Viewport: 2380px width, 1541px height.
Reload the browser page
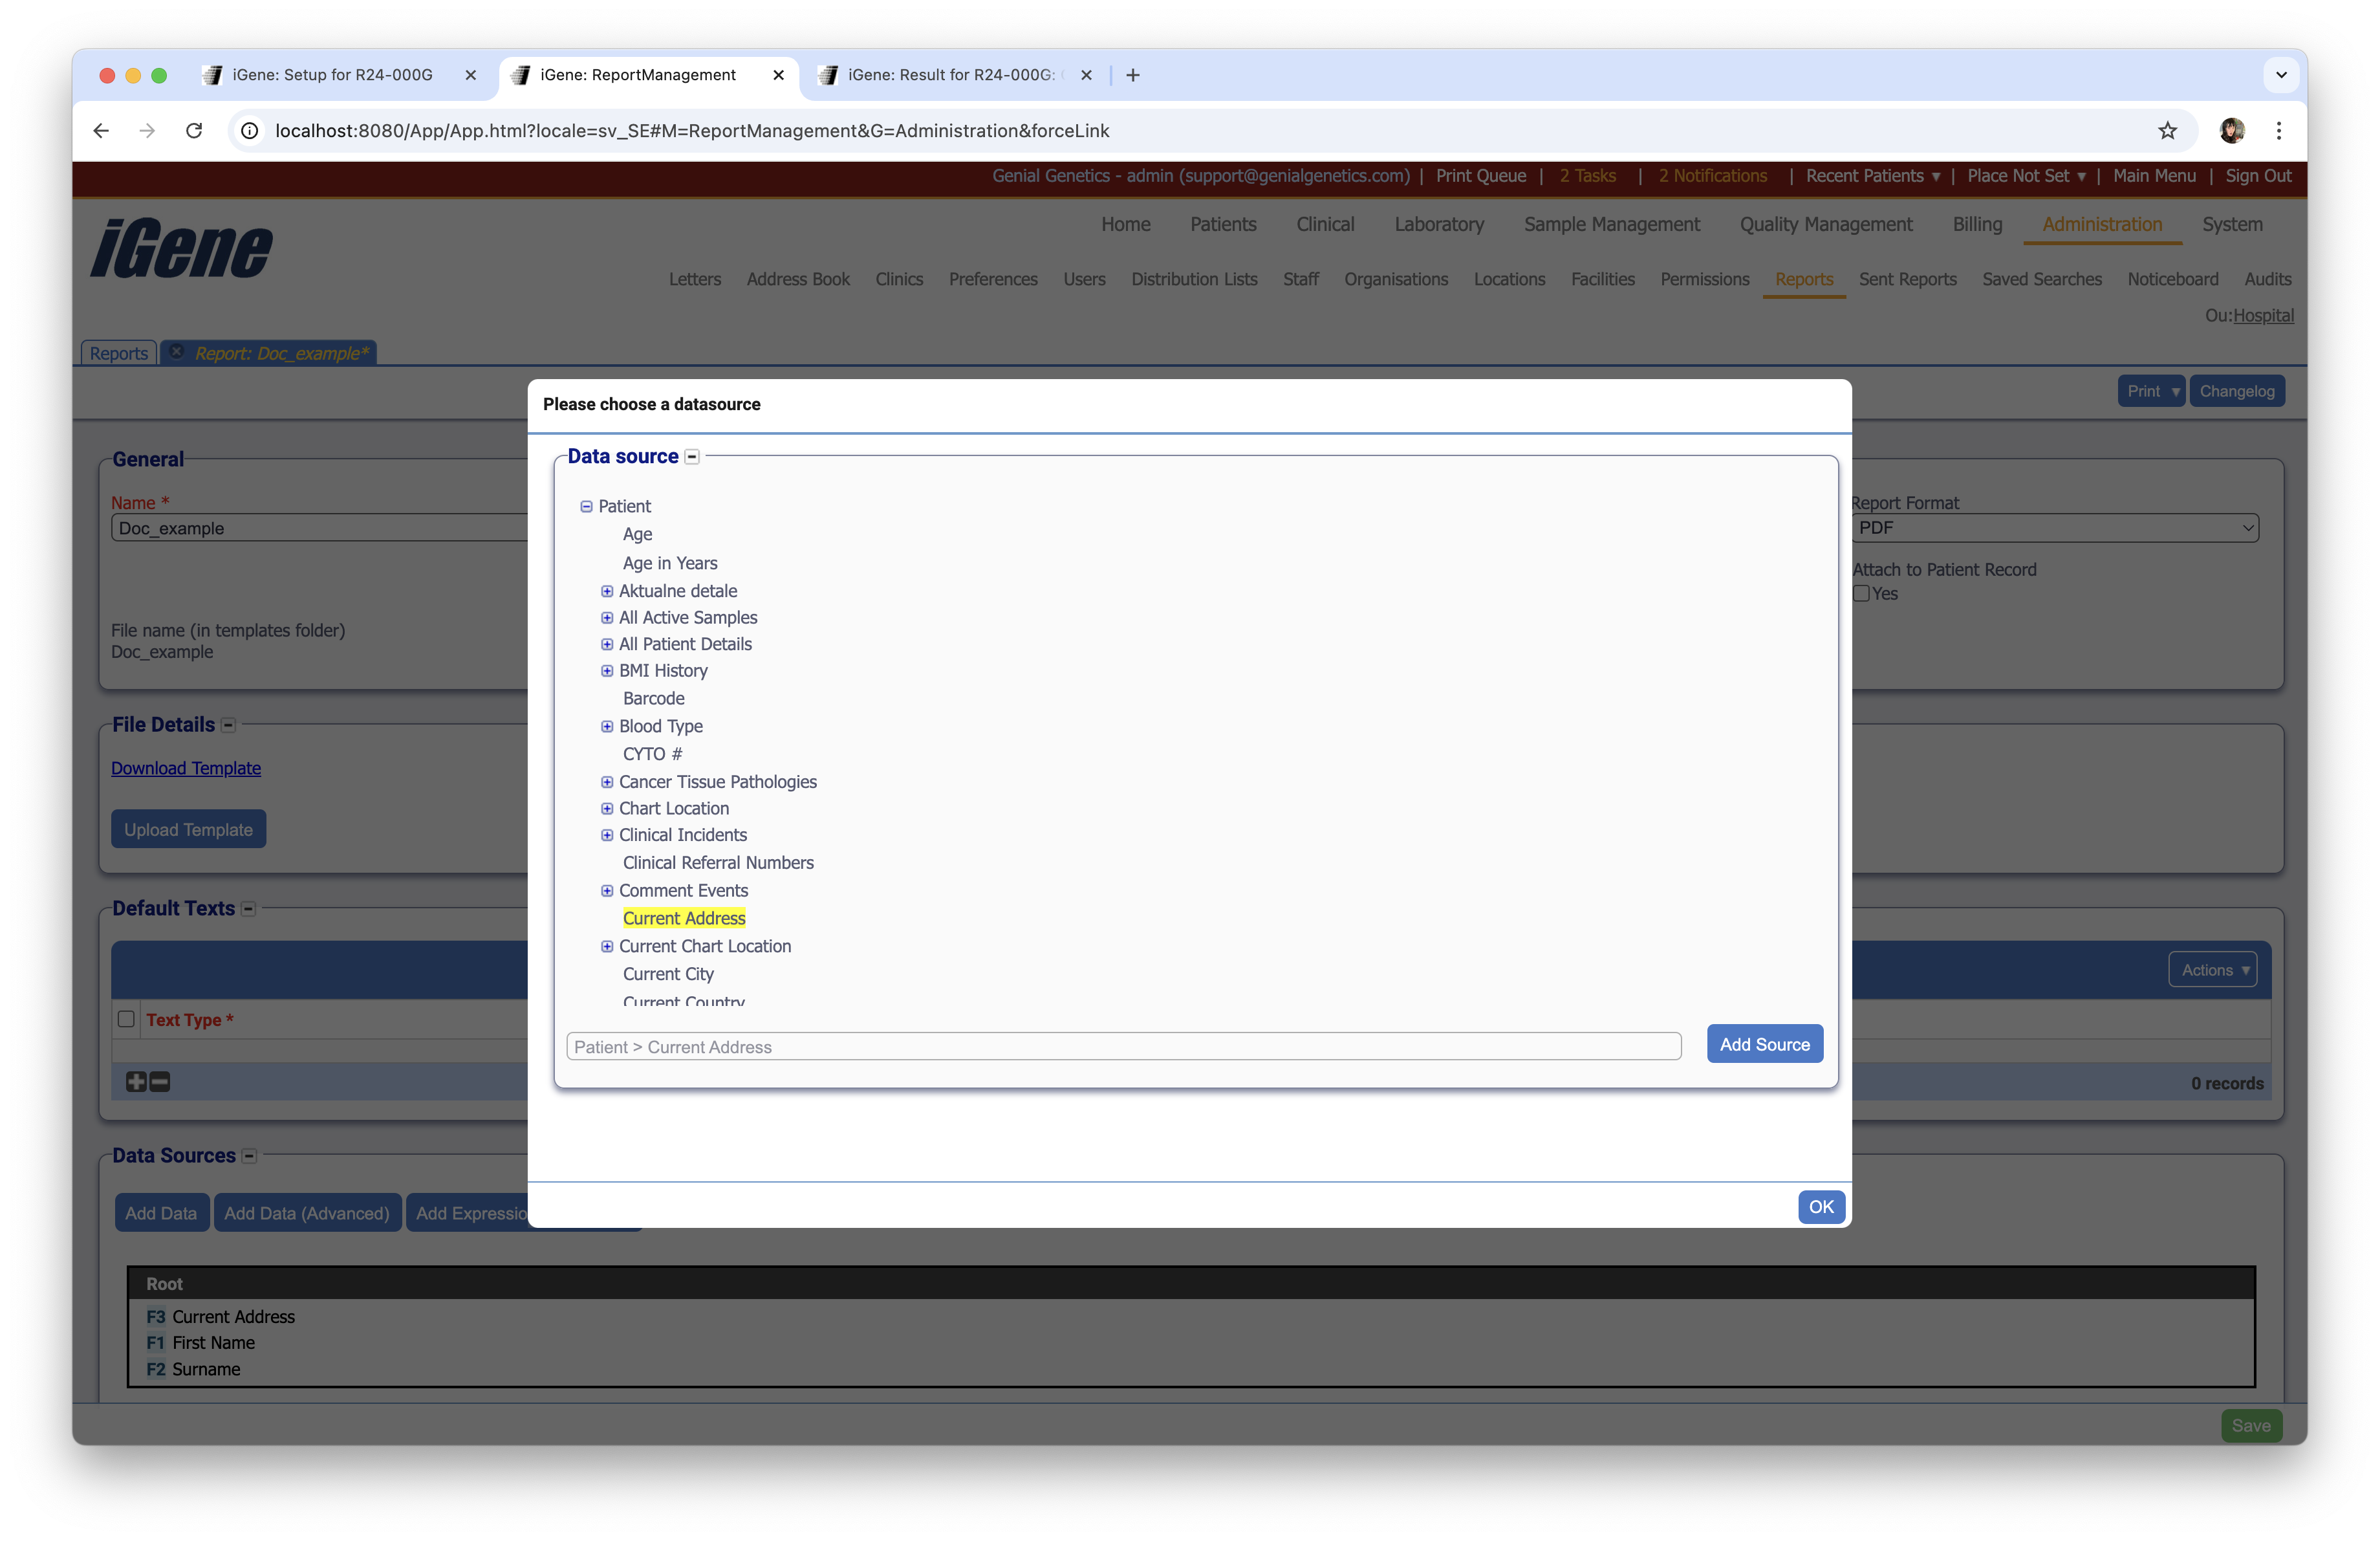click(194, 131)
